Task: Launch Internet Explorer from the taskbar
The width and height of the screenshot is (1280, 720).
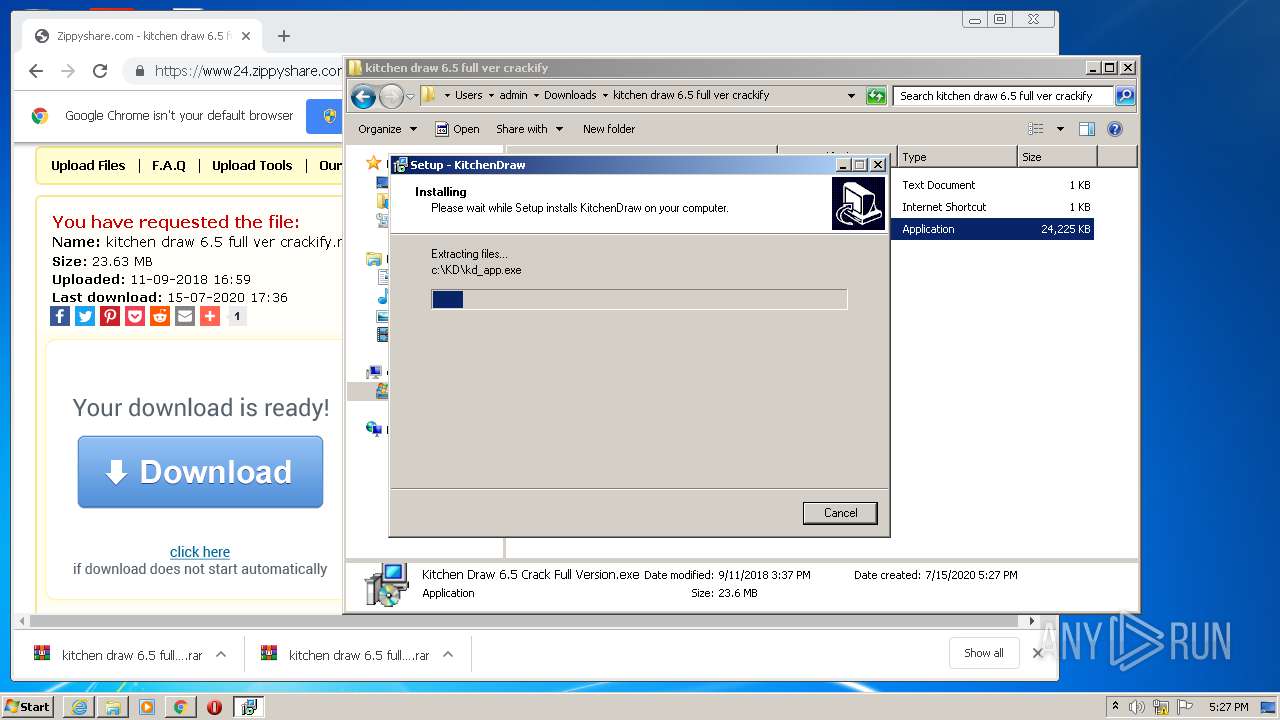Action: coord(79,707)
